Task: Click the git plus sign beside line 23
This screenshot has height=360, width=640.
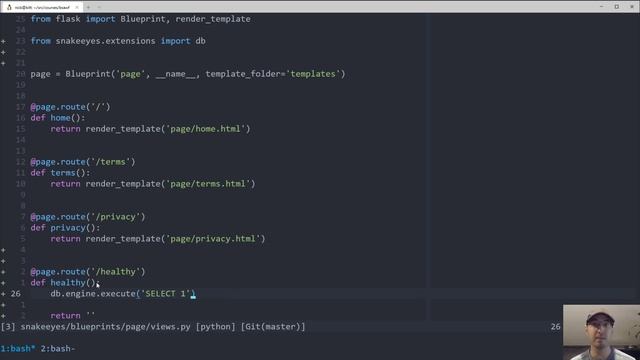Action: tap(3, 41)
